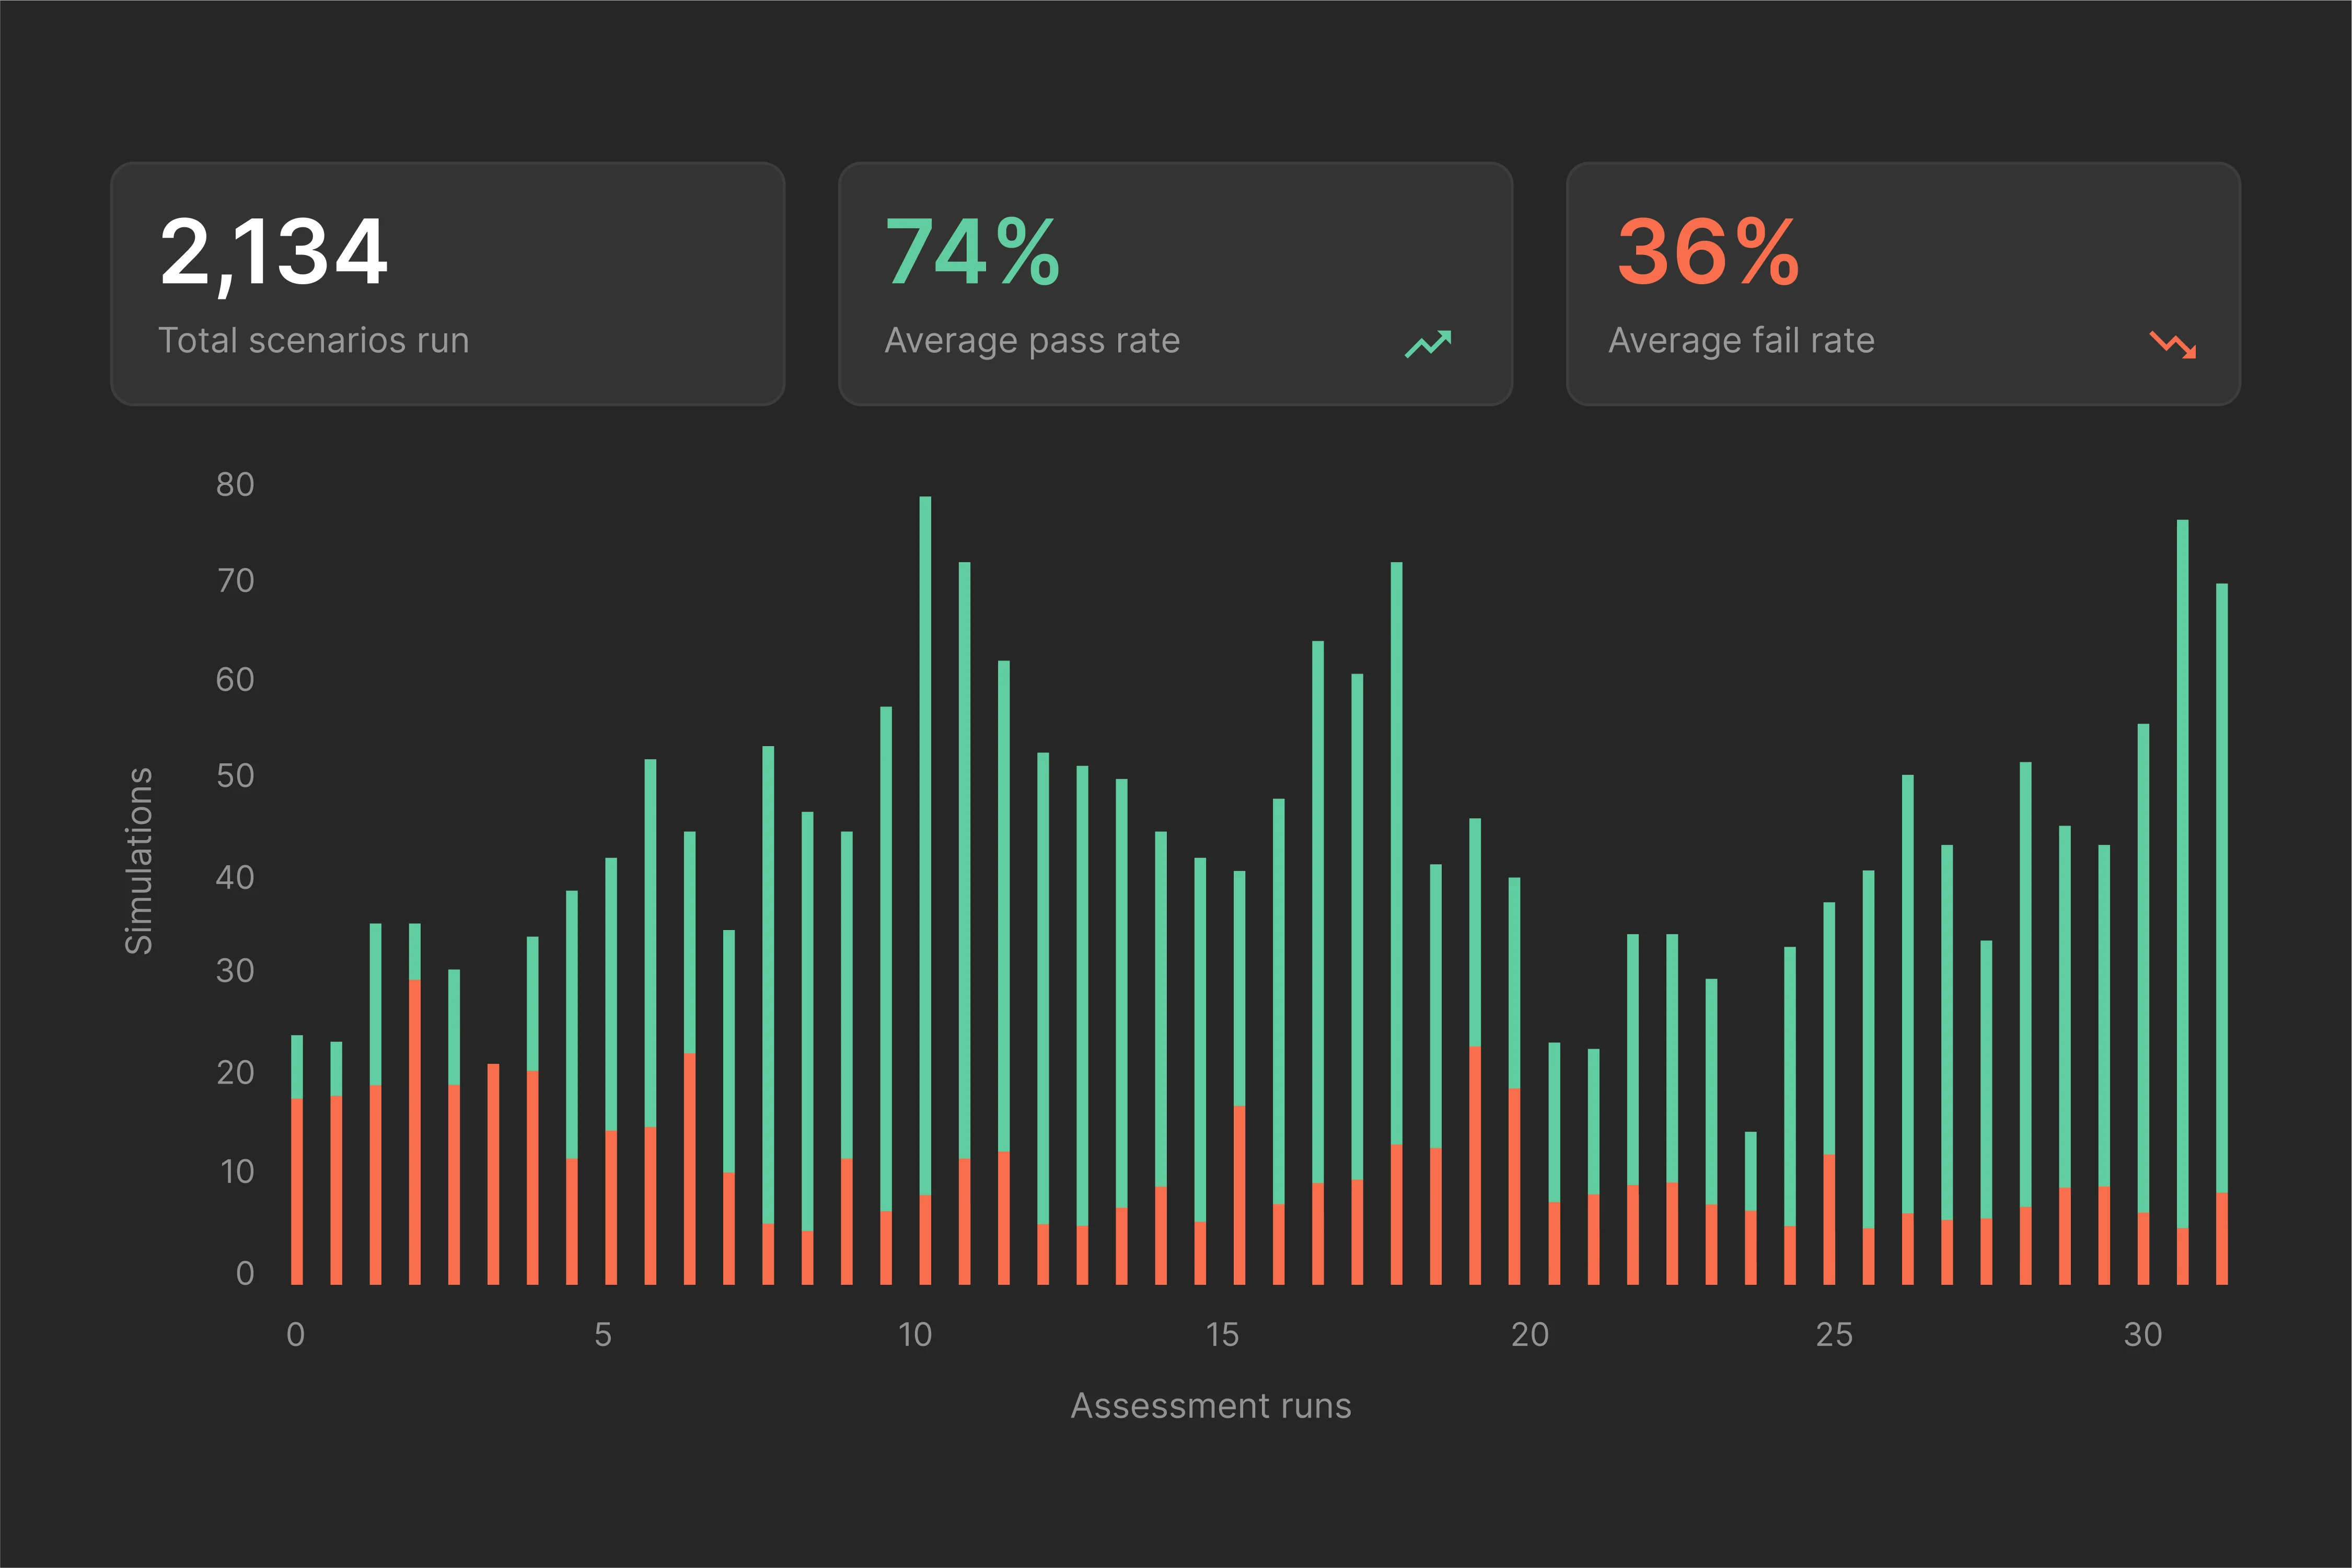This screenshot has width=2352, height=1568.
Task: Click the green upward trend arrow icon
Action: pyautogui.click(x=1427, y=343)
